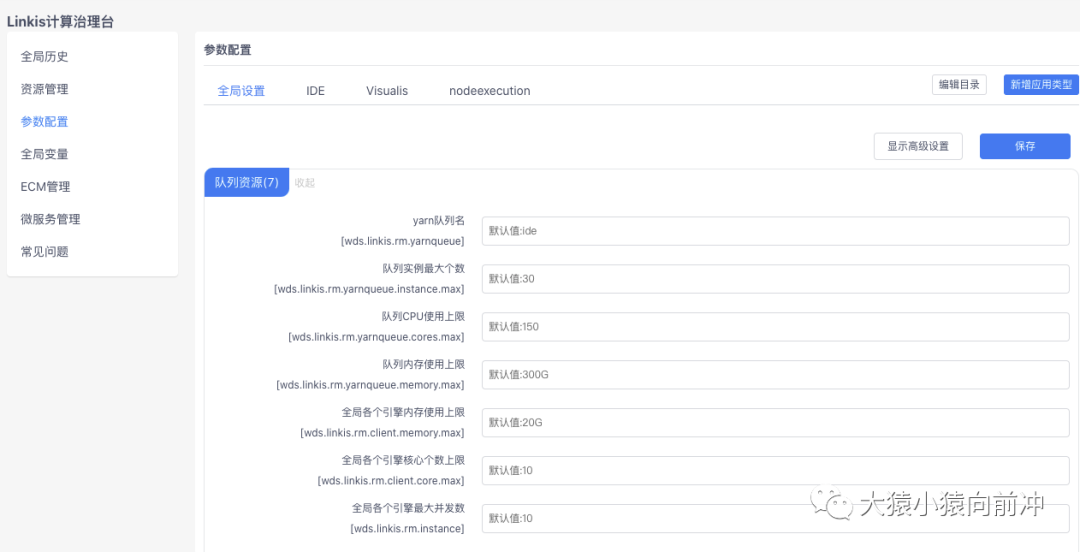Click 显示高级设置 button

[x=918, y=146]
